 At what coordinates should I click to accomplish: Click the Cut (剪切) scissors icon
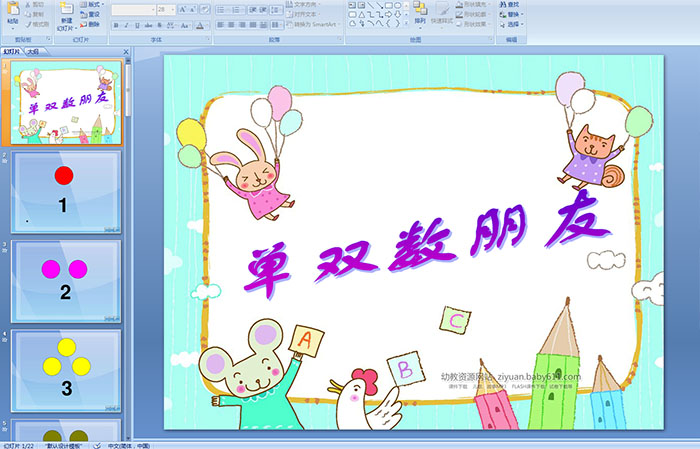[28, 4]
